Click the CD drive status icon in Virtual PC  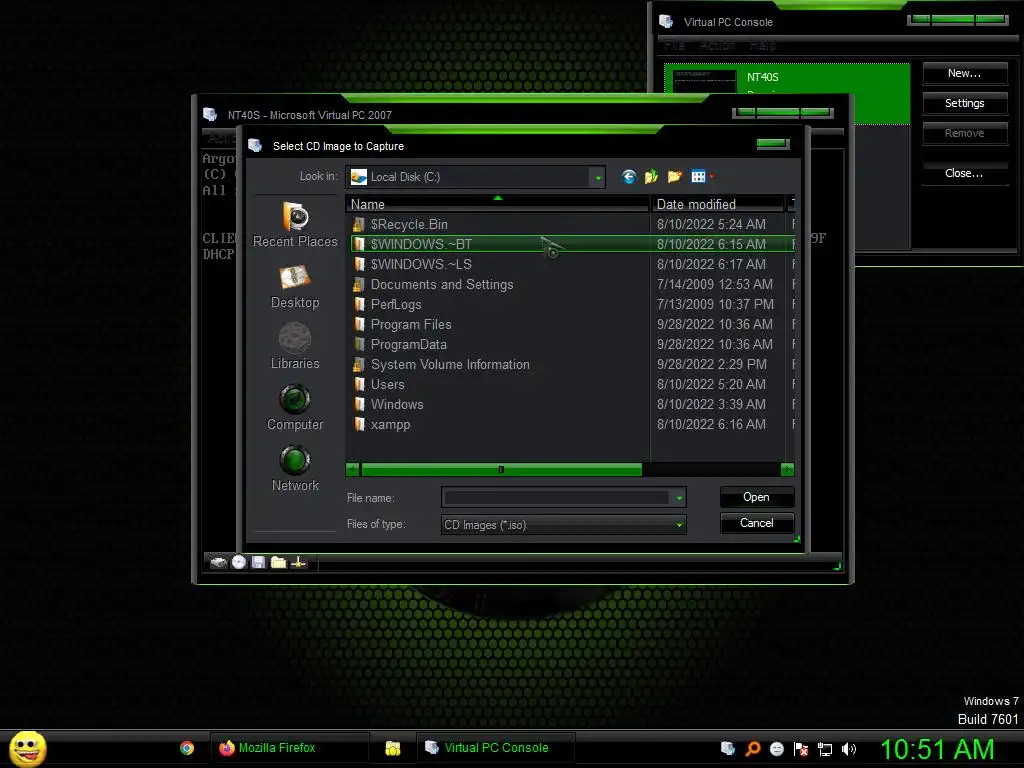[x=239, y=562]
